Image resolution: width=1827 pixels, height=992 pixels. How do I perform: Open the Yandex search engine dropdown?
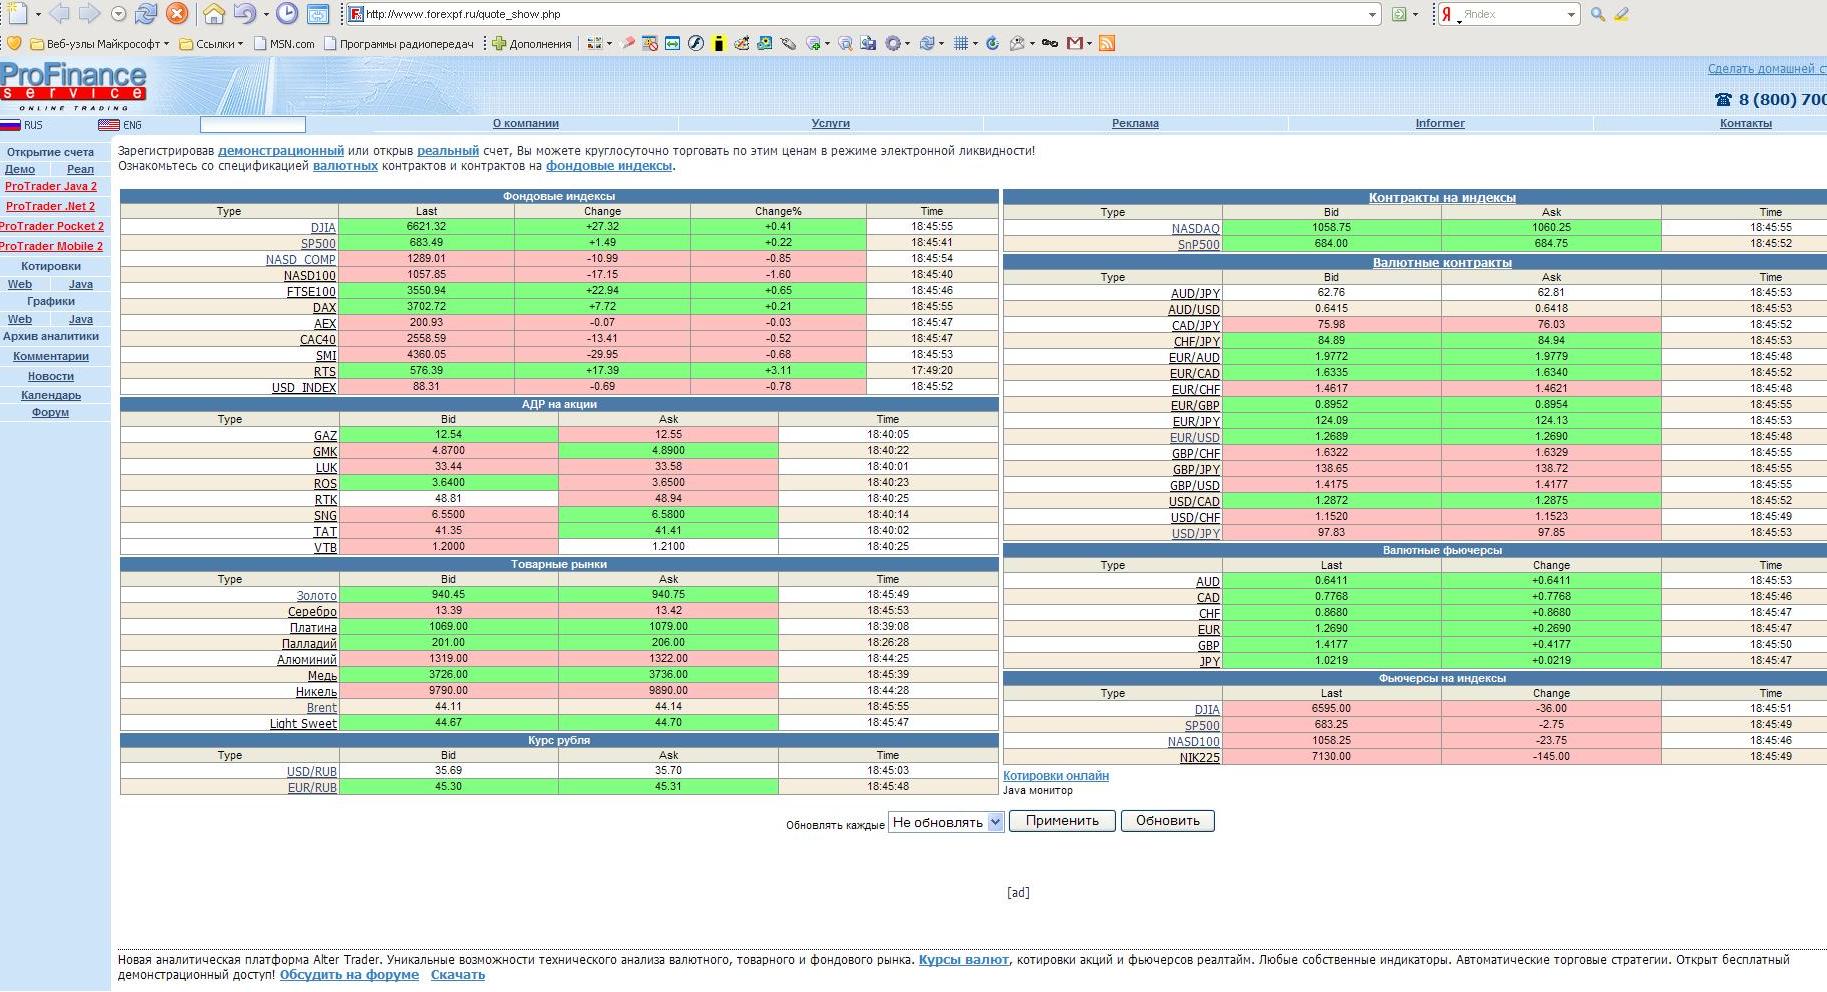pos(1571,14)
